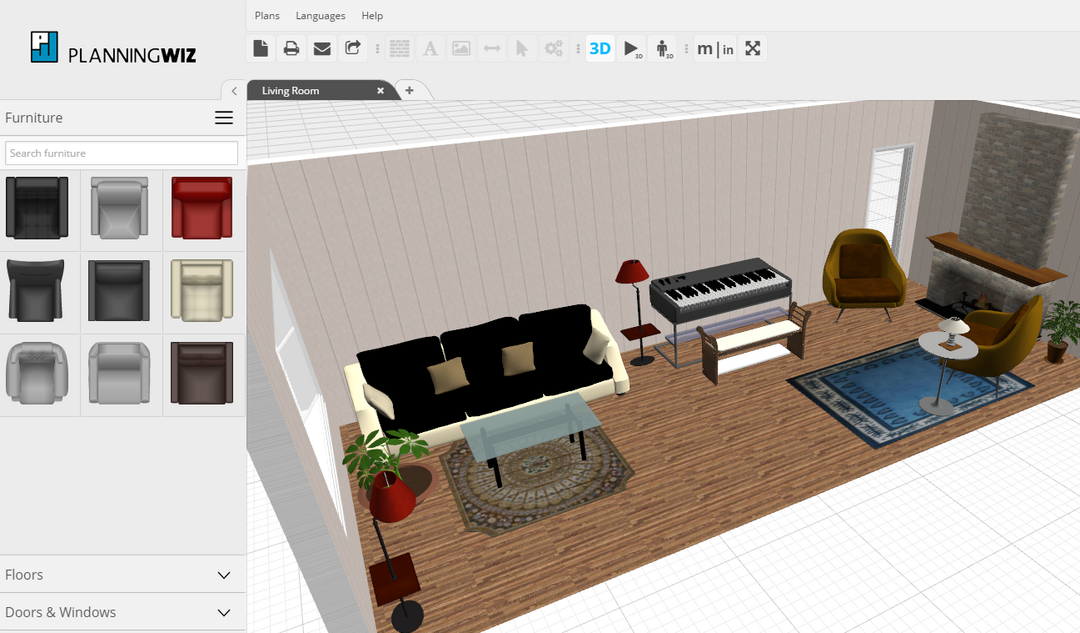This screenshot has width=1080, height=633.
Task: Print the plan with printer icon
Action: pyautogui.click(x=291, y=48)
